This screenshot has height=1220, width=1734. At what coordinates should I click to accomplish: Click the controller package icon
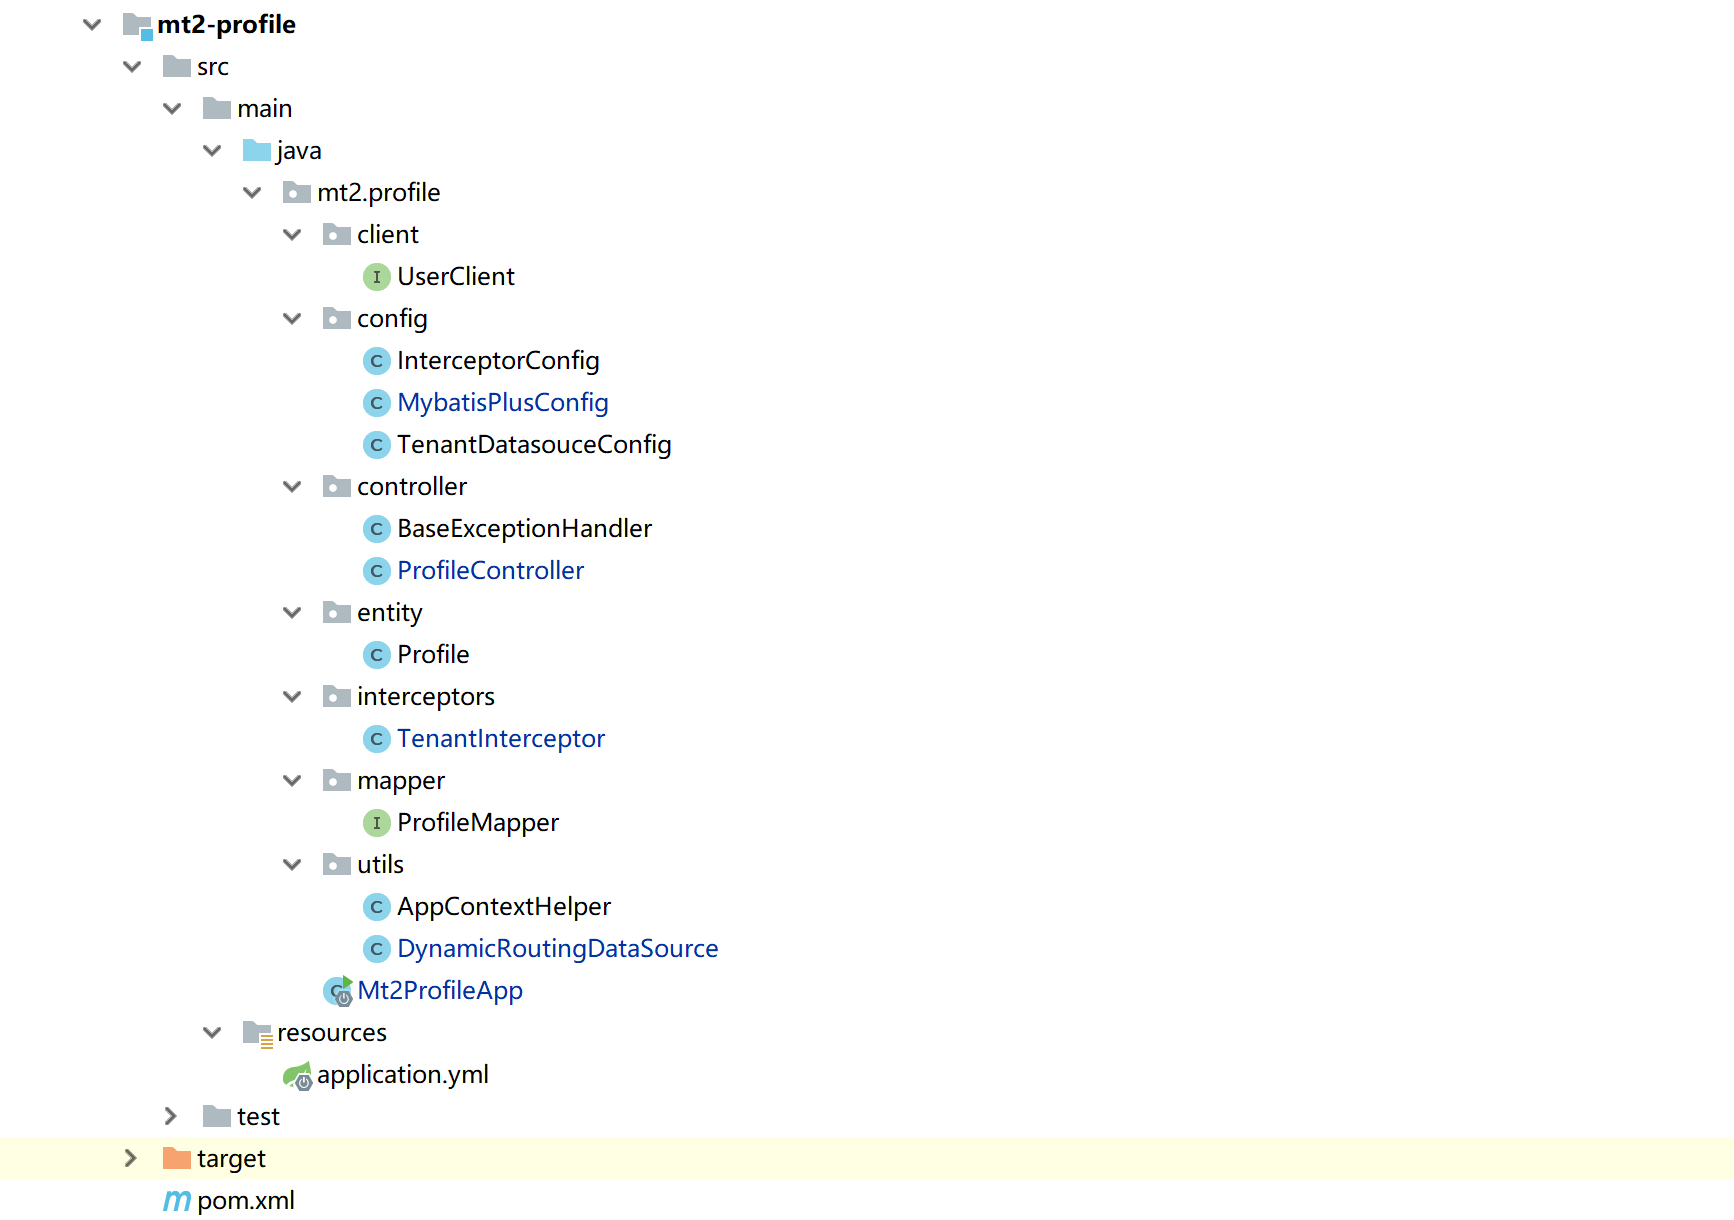point(337,486)
